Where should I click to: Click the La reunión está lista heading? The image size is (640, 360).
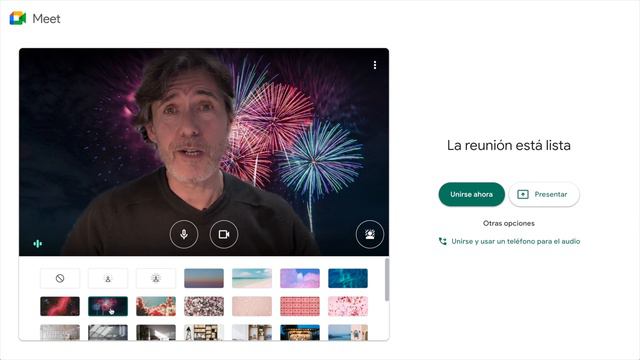click(x=509, y=145)
